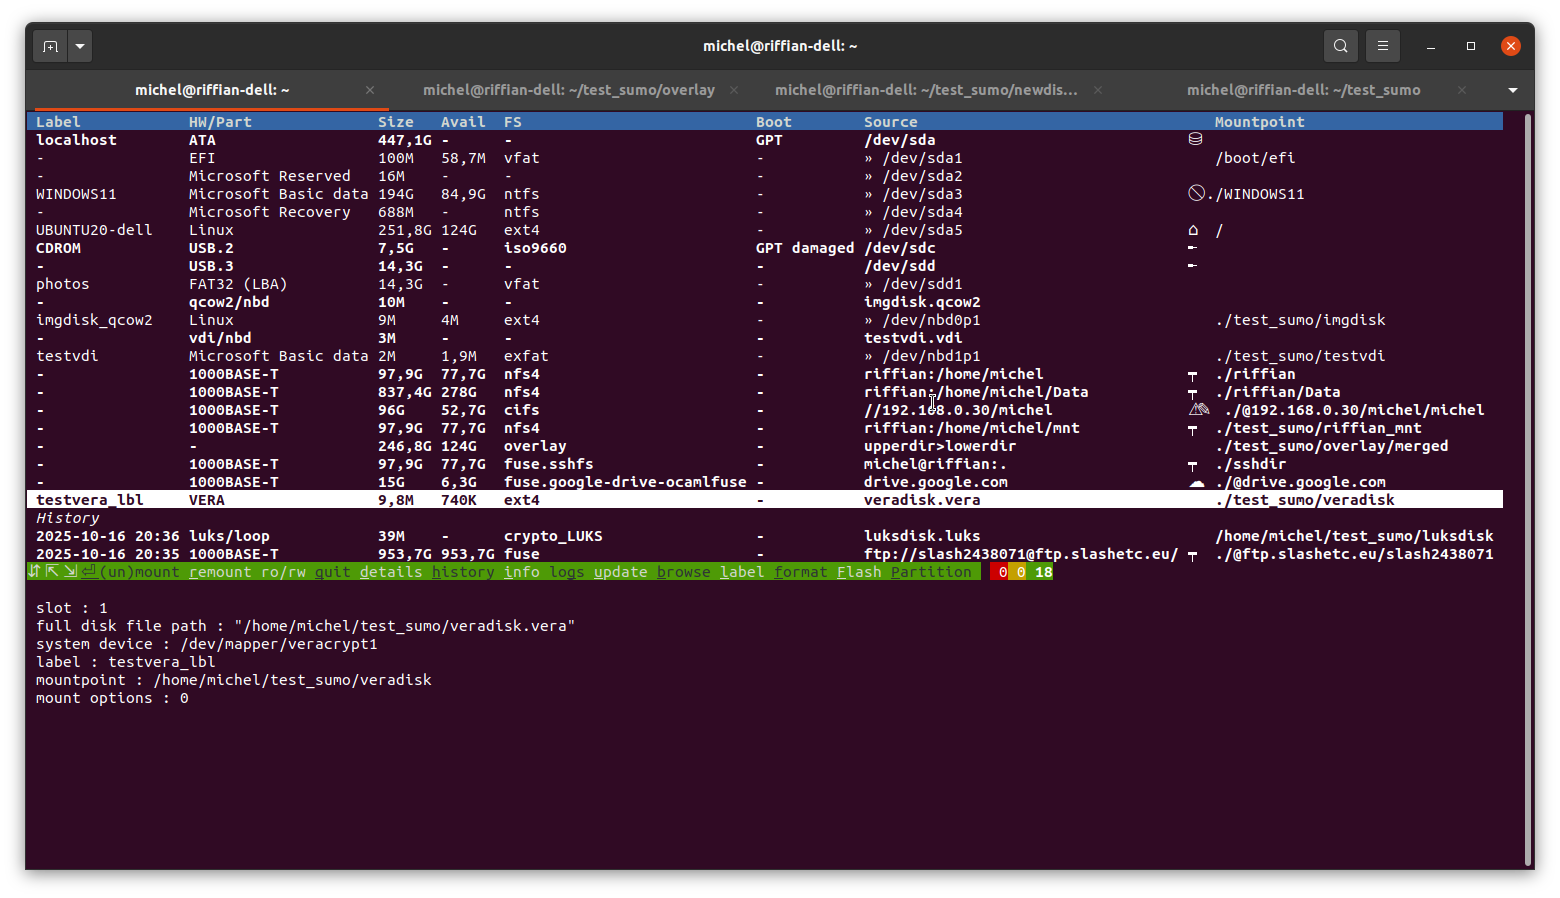Select the imgdisk_qcow2 partition row
Viewport: 1560px width, 898px height.
point(765,320)
